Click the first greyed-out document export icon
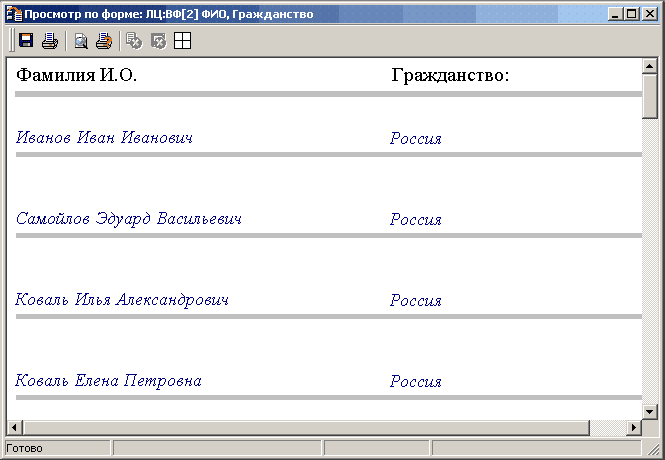 coord(134,41)
